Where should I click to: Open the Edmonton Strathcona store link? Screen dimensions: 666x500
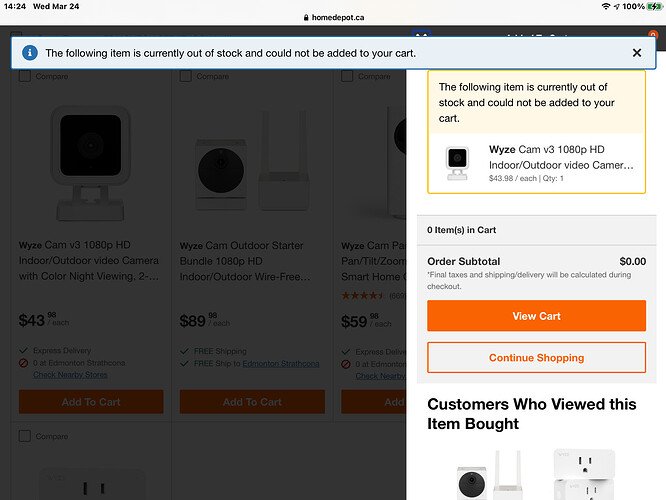coord(281,364)
